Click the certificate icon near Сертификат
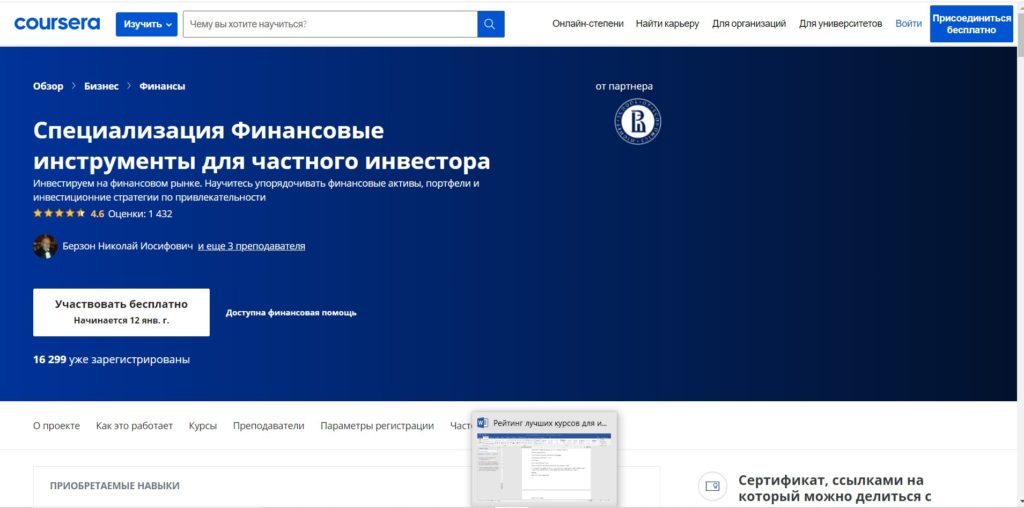1024x508 pixels. tap(712, 486)
